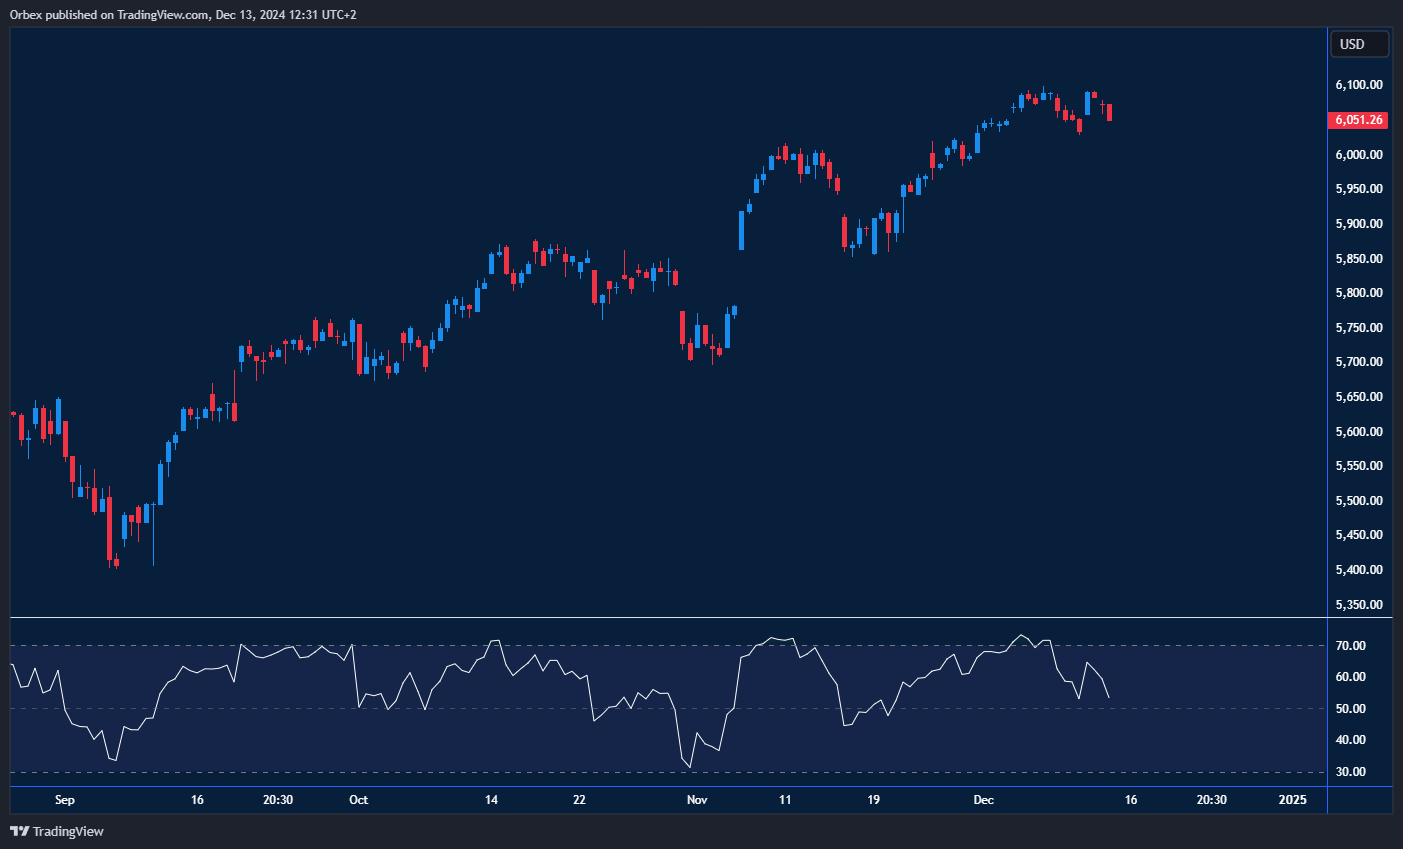Select the 6,000.00 price axis label

[1358, 155]
